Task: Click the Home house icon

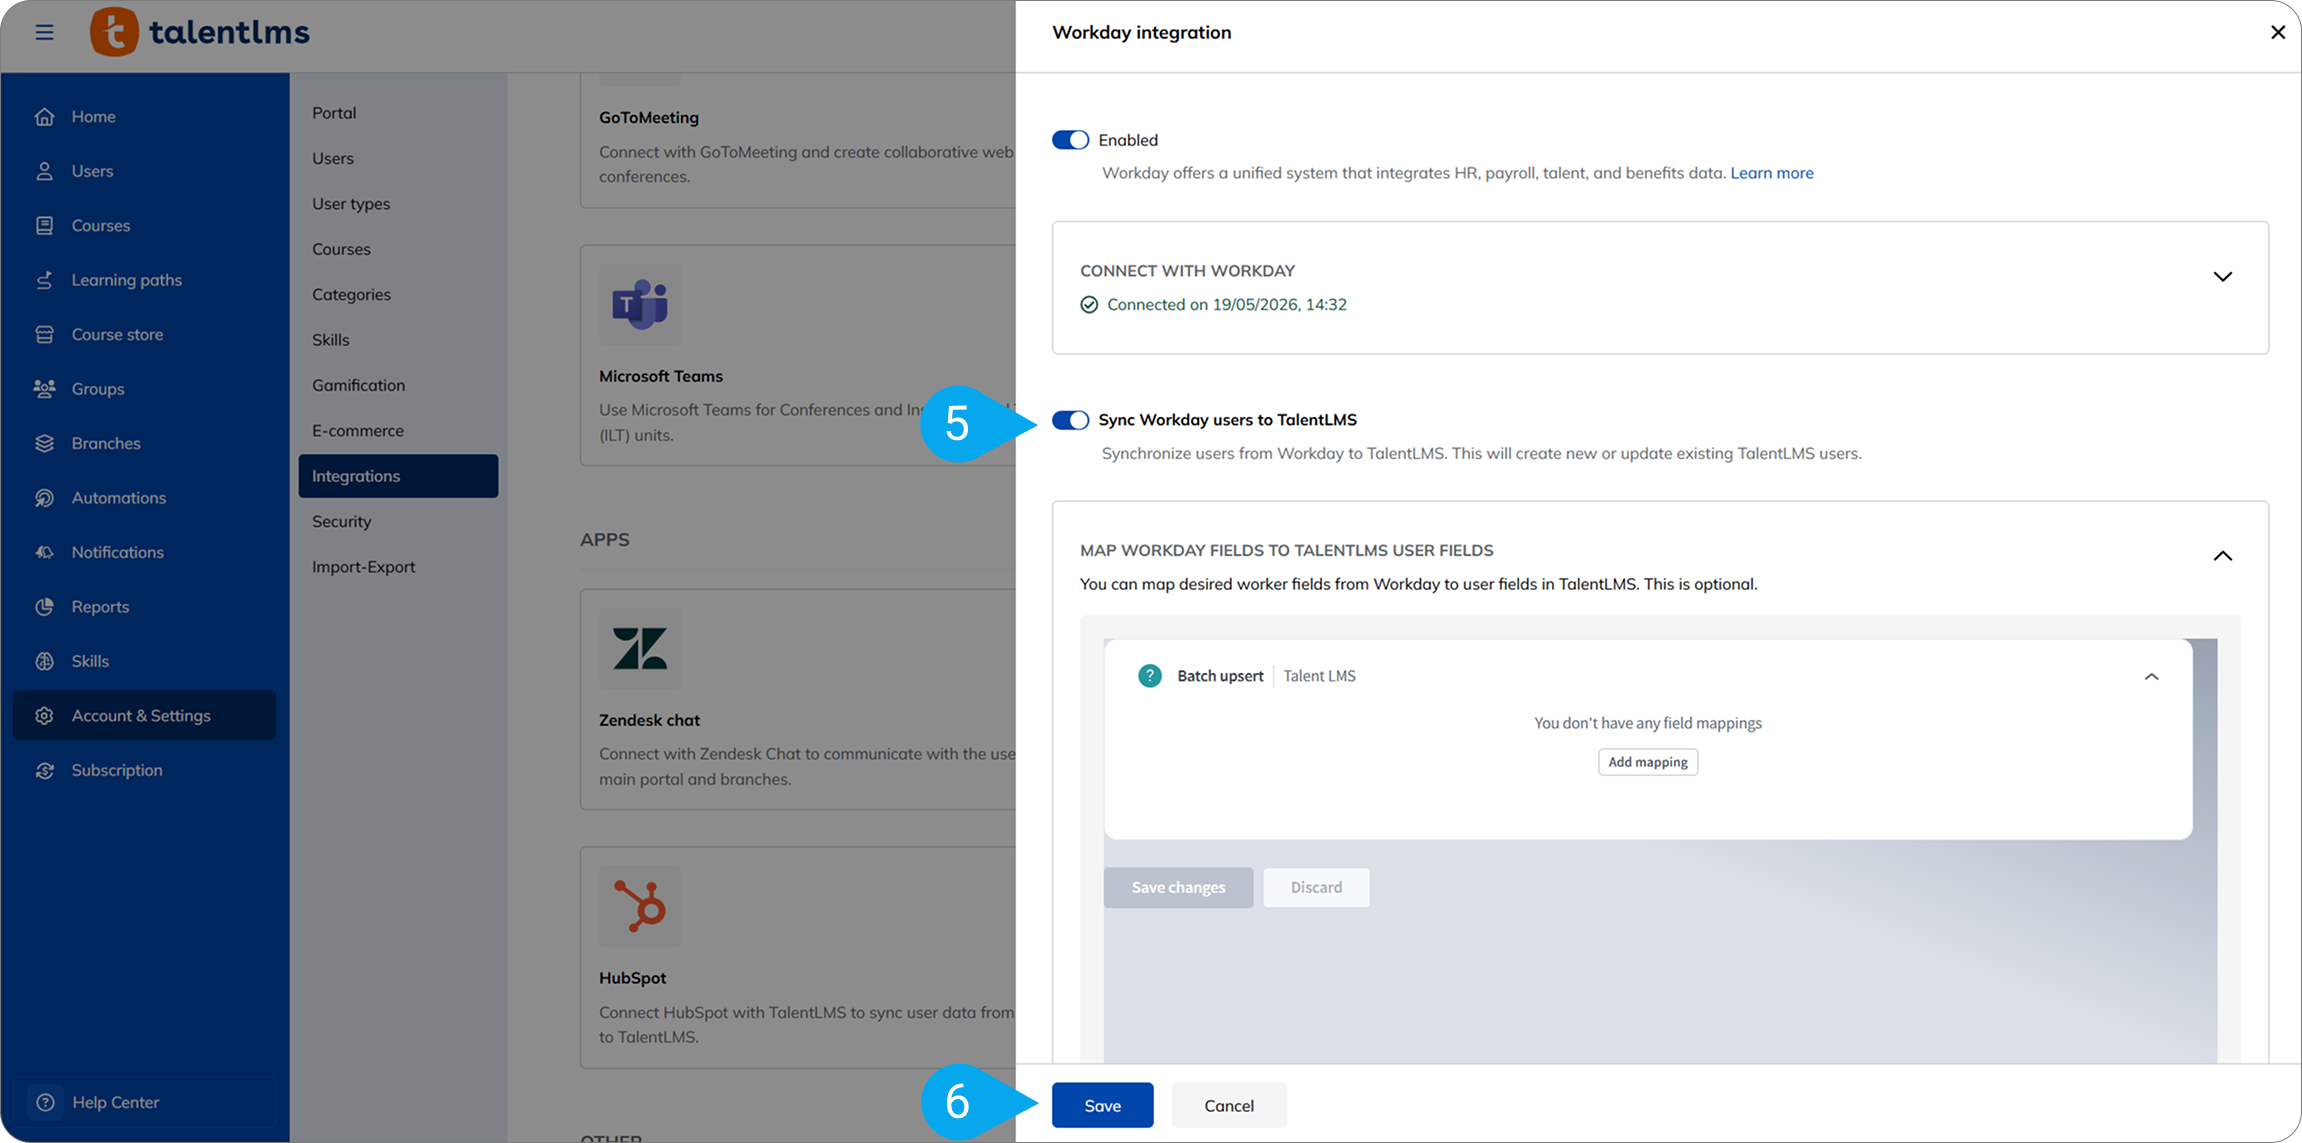Action: click(x=44, y=117)
